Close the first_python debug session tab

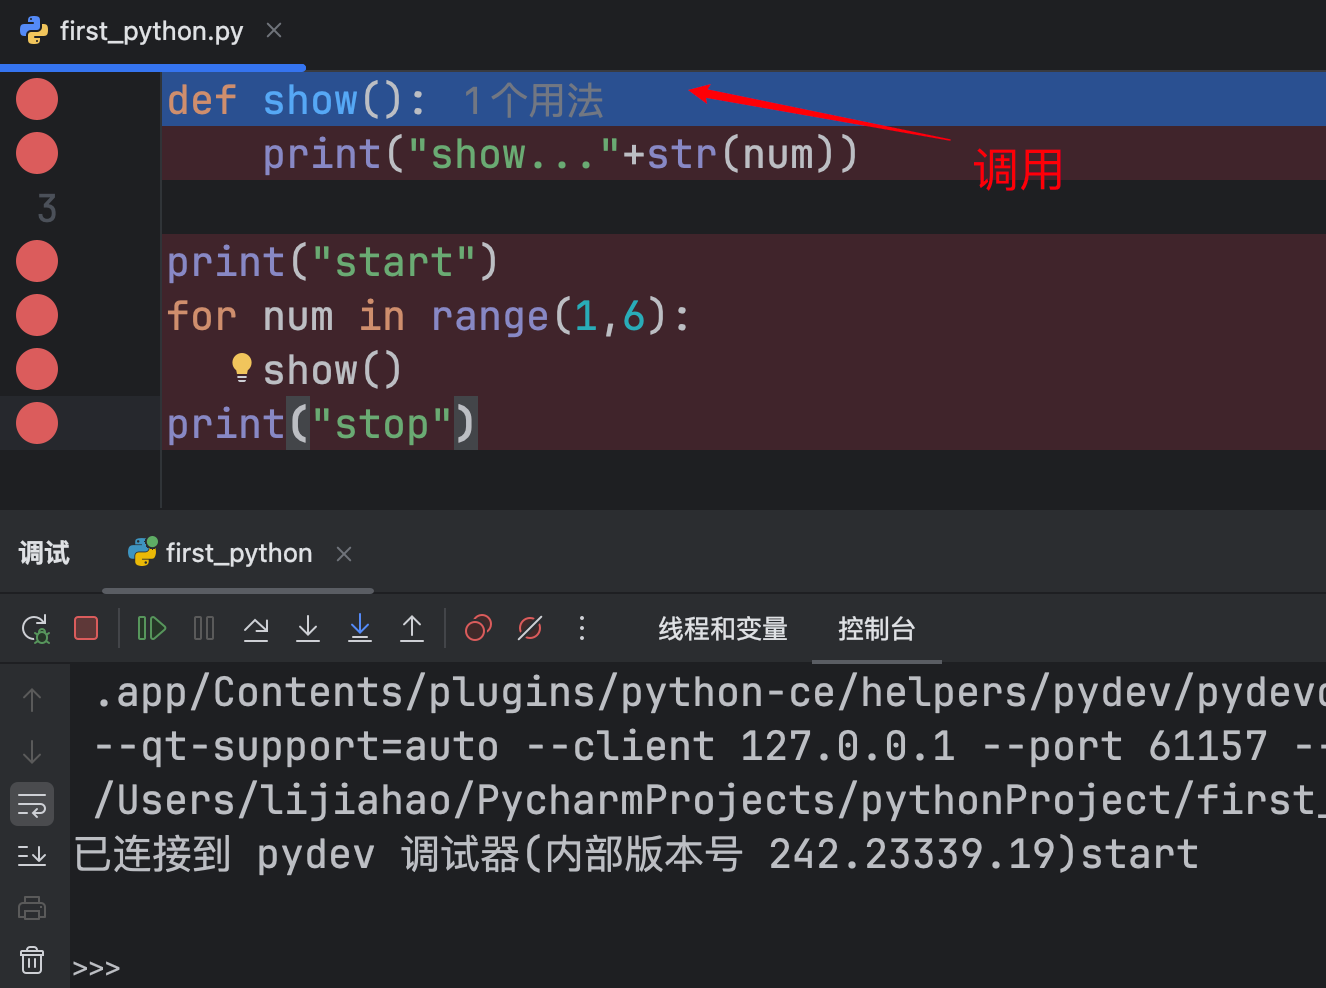pos(344,553)
